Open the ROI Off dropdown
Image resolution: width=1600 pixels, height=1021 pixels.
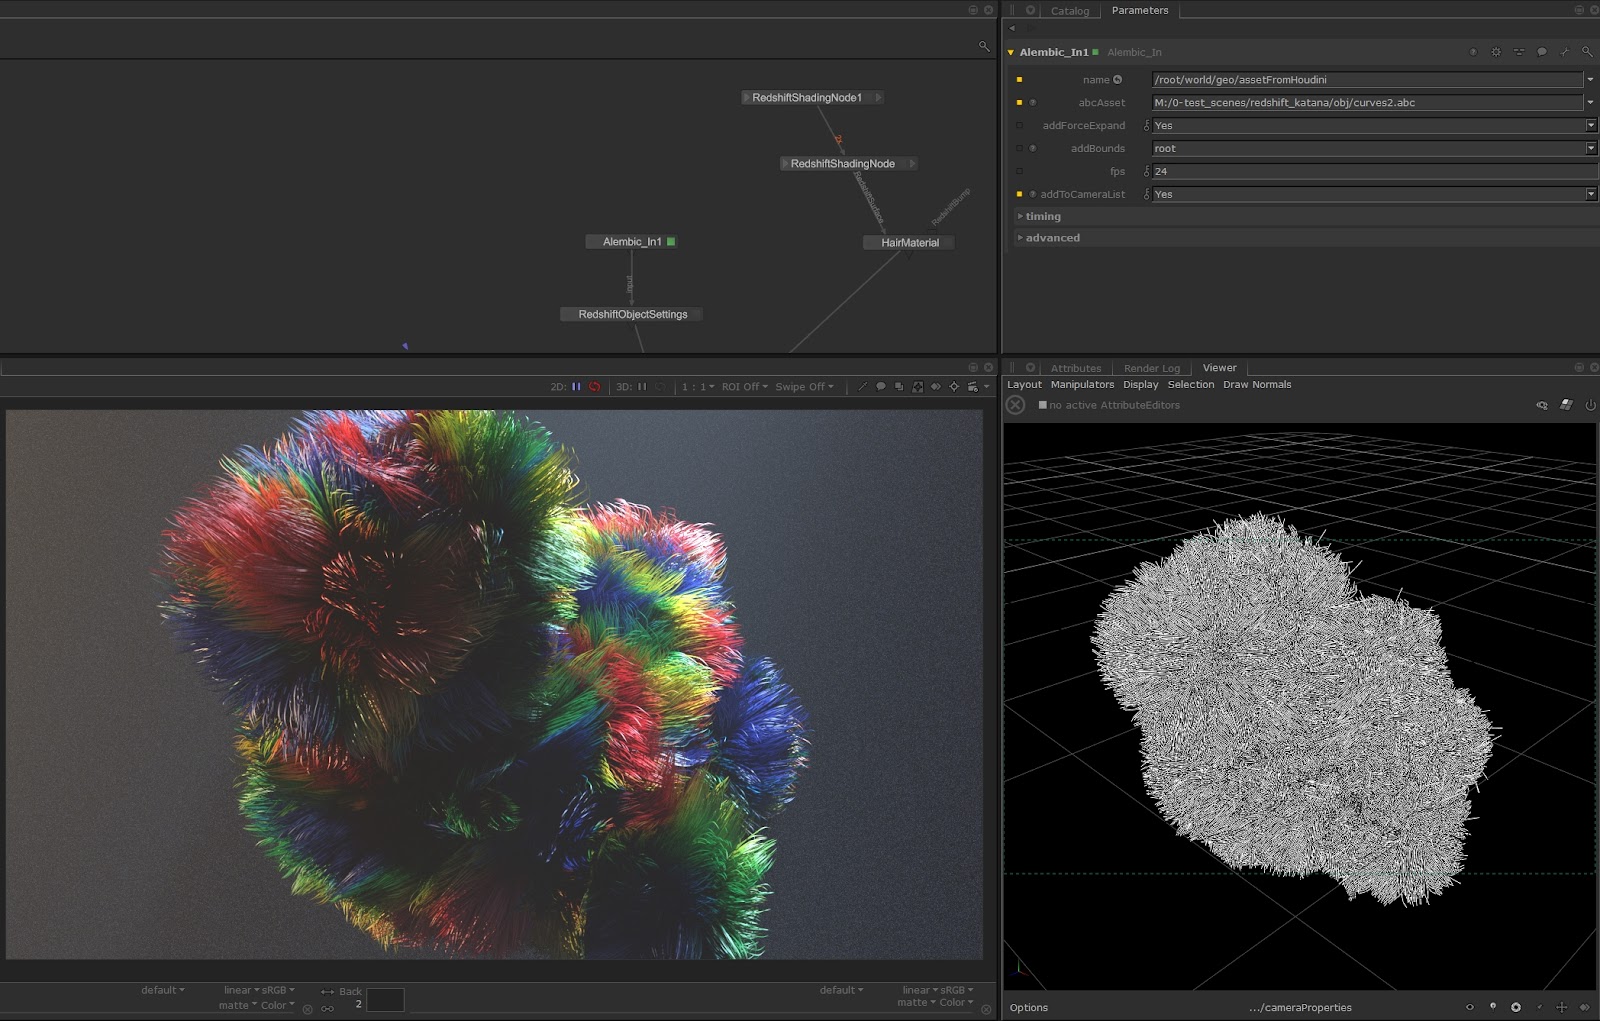tap(744, 387)
